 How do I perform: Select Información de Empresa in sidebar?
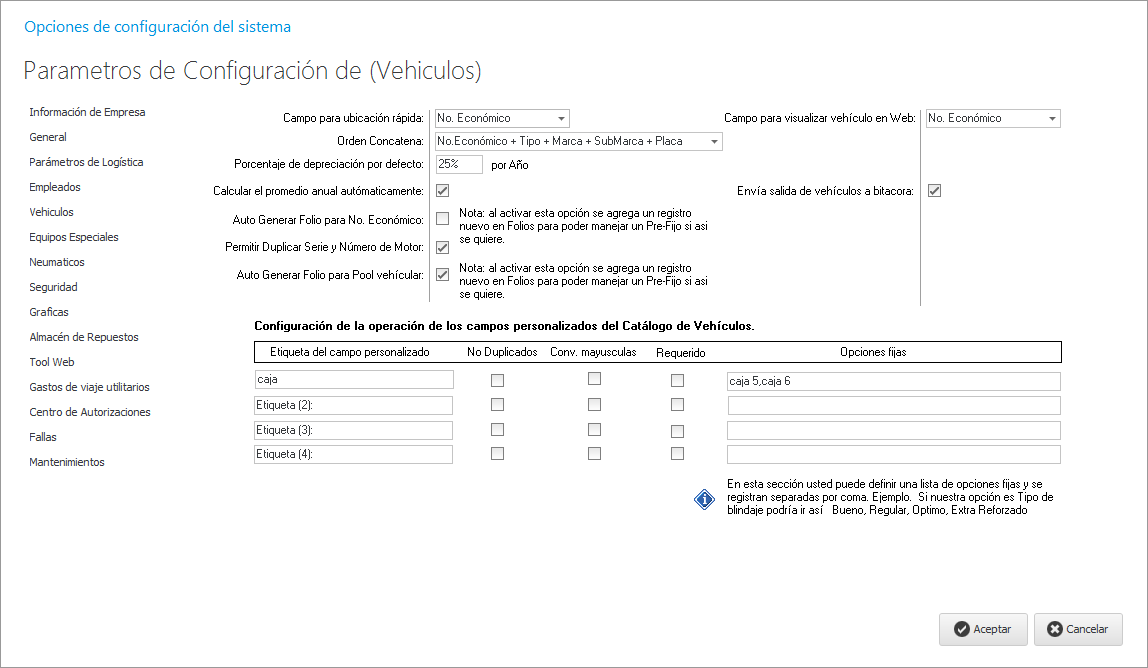pyautogui.click(x=87, y=112)
